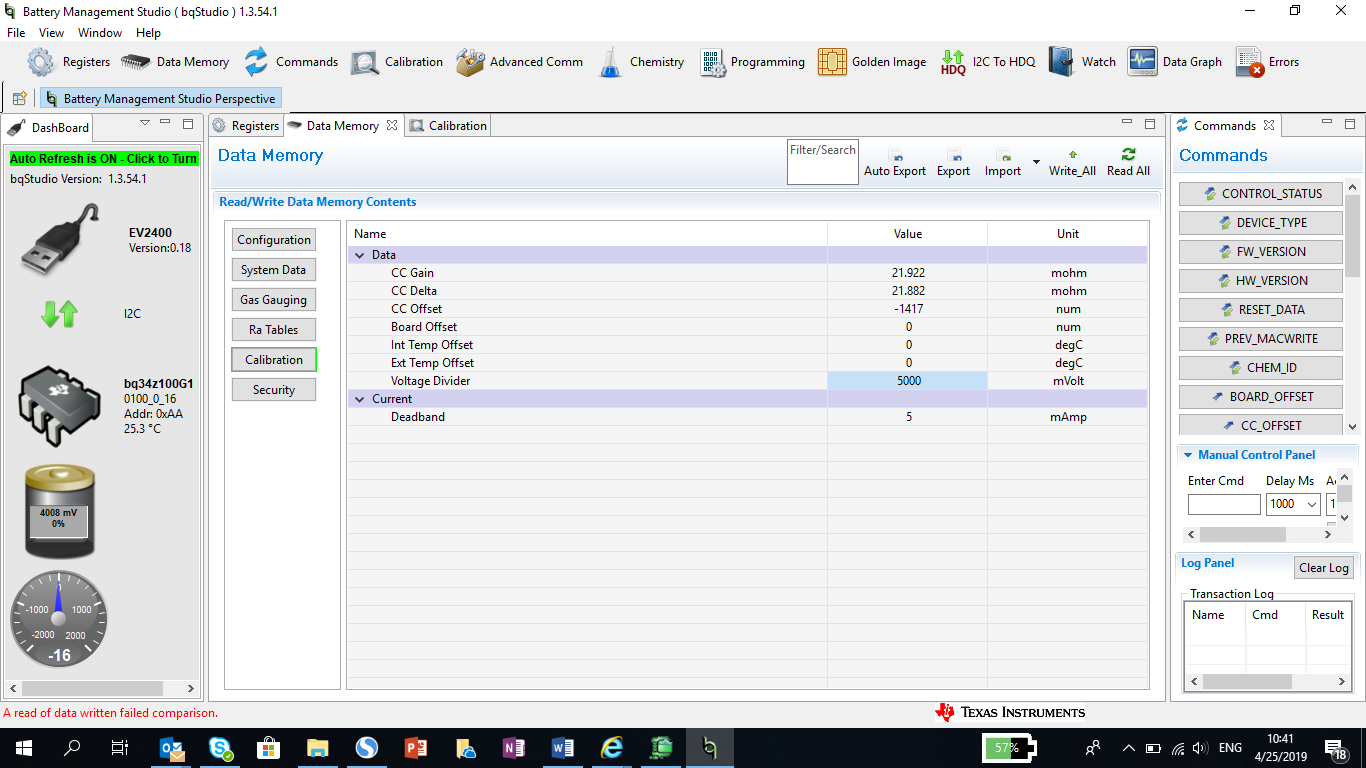The width and height of the screenshot is (1366, 768).
Task: Collapse the Manual Control Panel section
Action: pos(1189,455)
